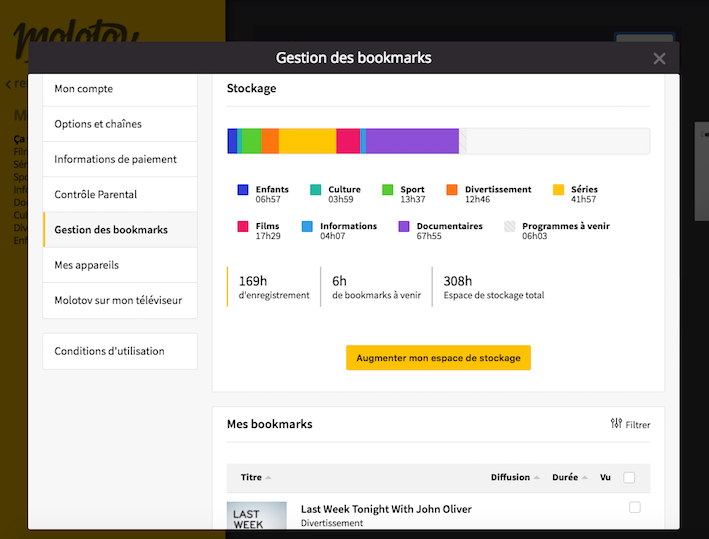The height and width of the screenshot is (539, 709).
Task: Sort bookmarks by Titre
Action: click(255, 477)
